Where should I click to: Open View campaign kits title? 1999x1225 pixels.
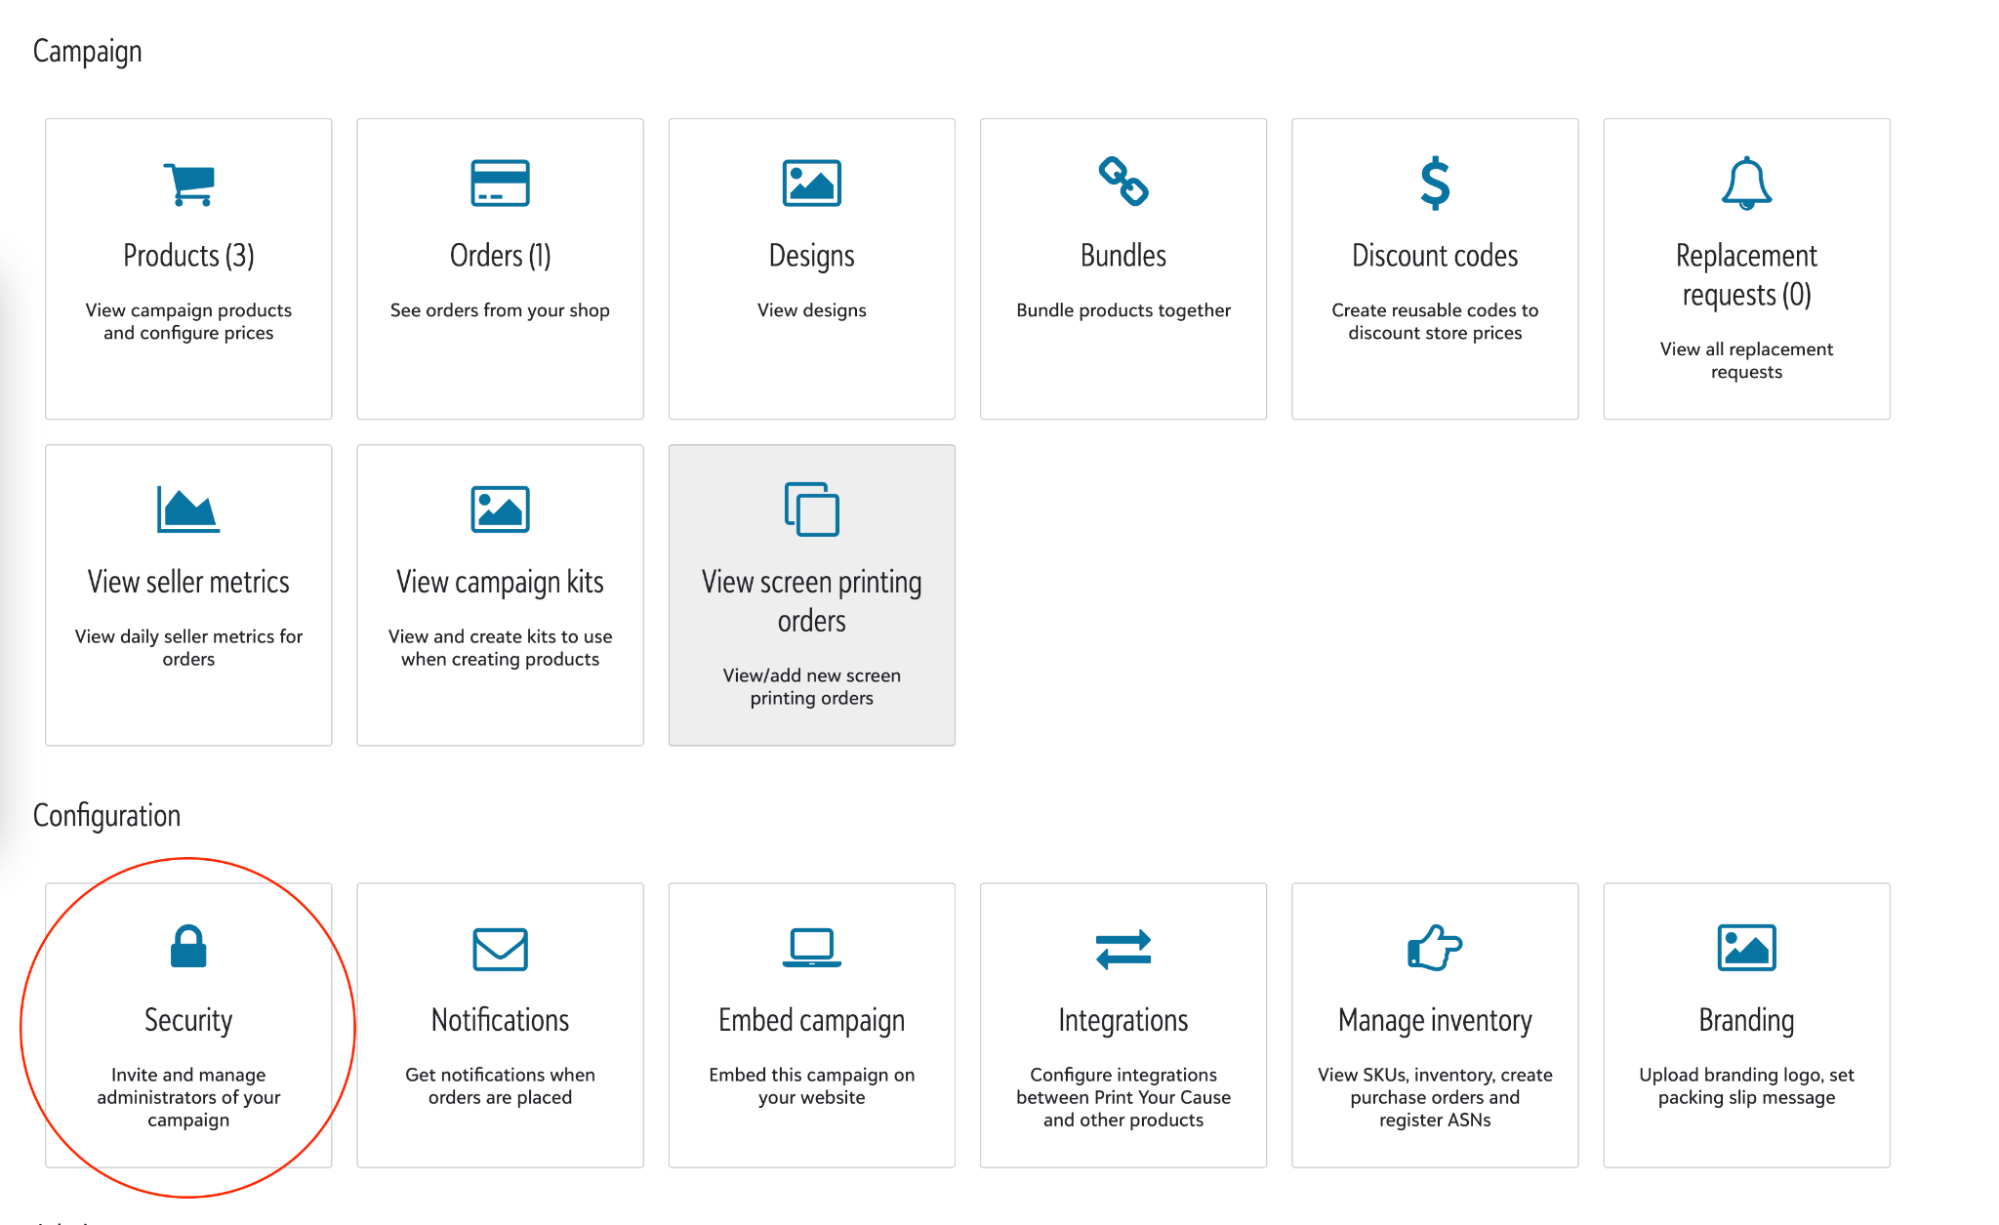pyautogui.click(x=500, y=582)
